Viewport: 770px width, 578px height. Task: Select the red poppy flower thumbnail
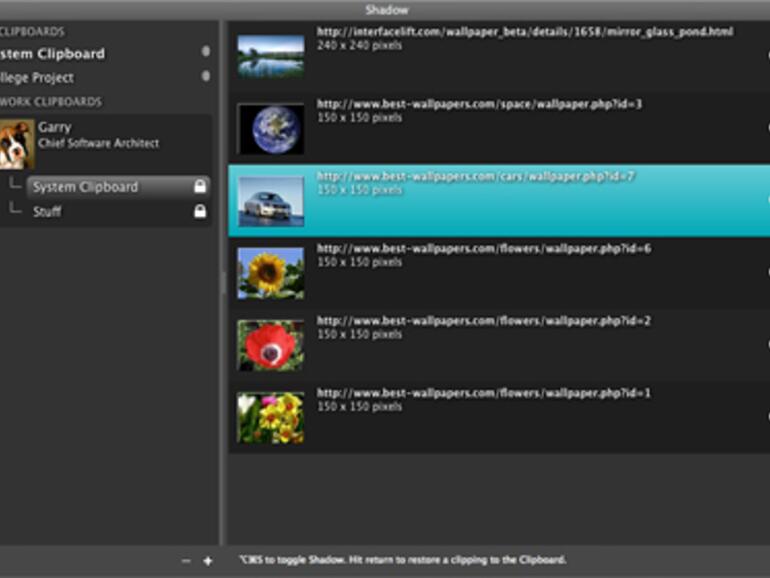271,346
